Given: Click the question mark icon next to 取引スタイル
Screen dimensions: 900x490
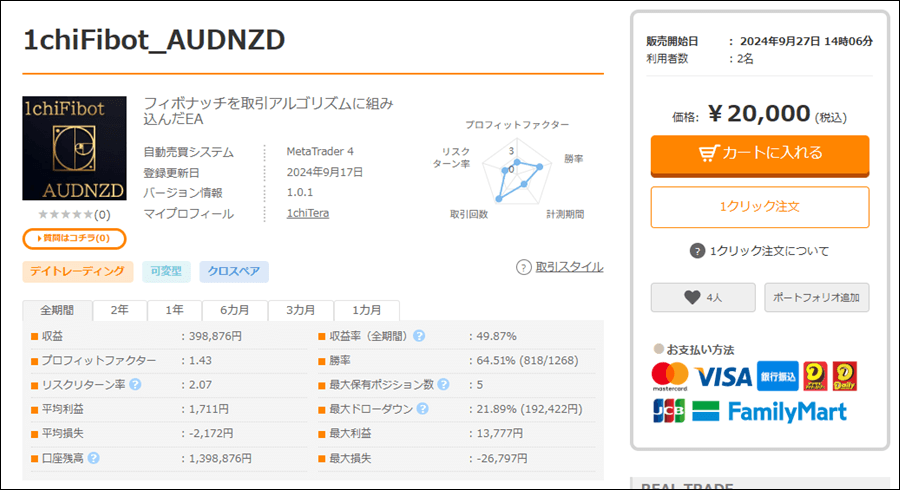Looking at the screenshot, I should 523,267.
